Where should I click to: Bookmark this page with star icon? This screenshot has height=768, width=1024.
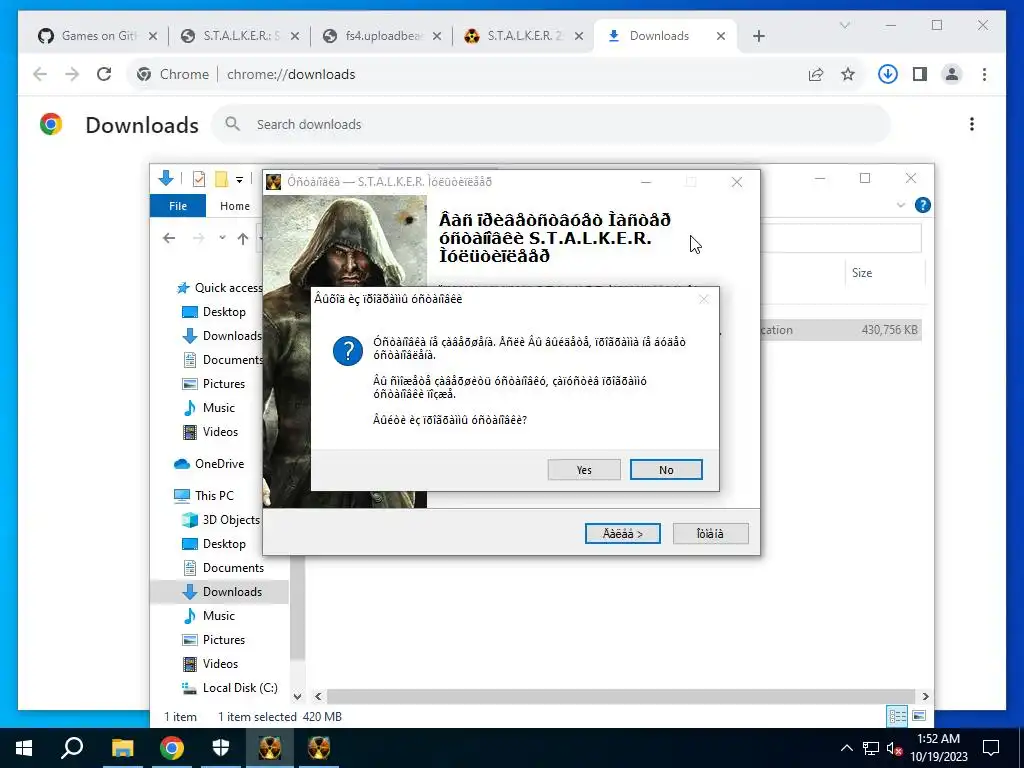tap(848, 74)
